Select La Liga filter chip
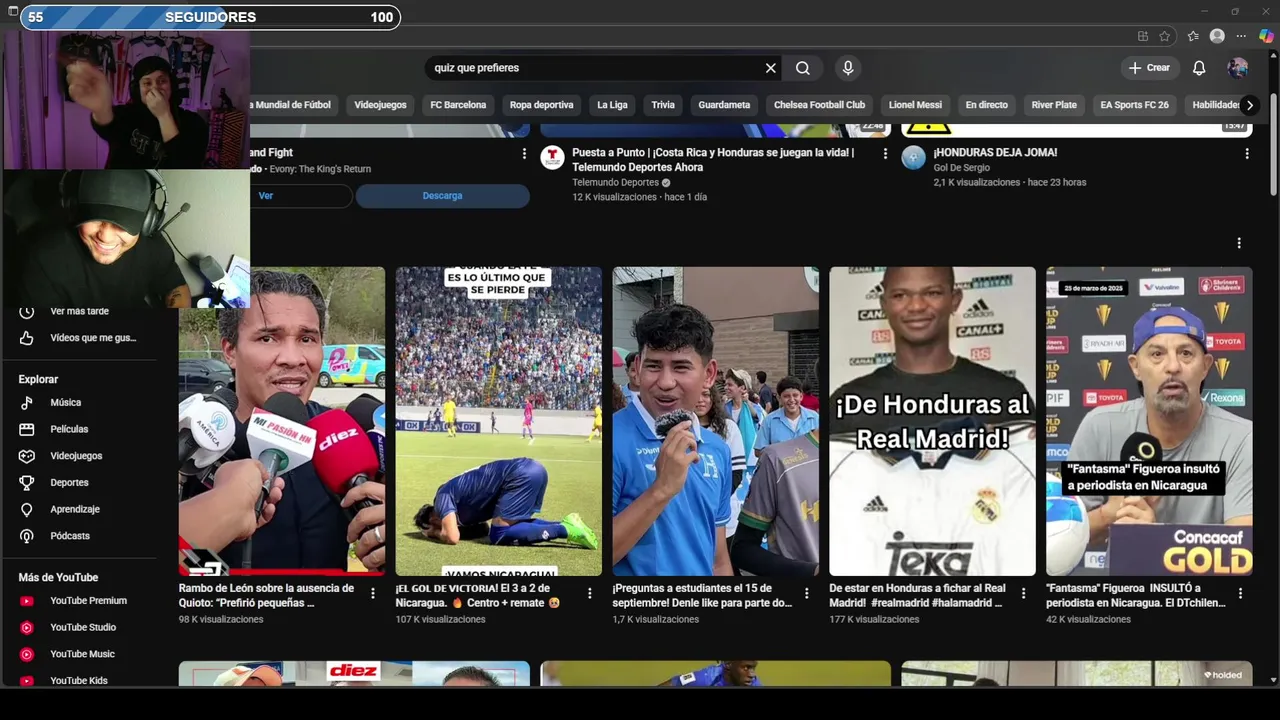 [612, 105]
